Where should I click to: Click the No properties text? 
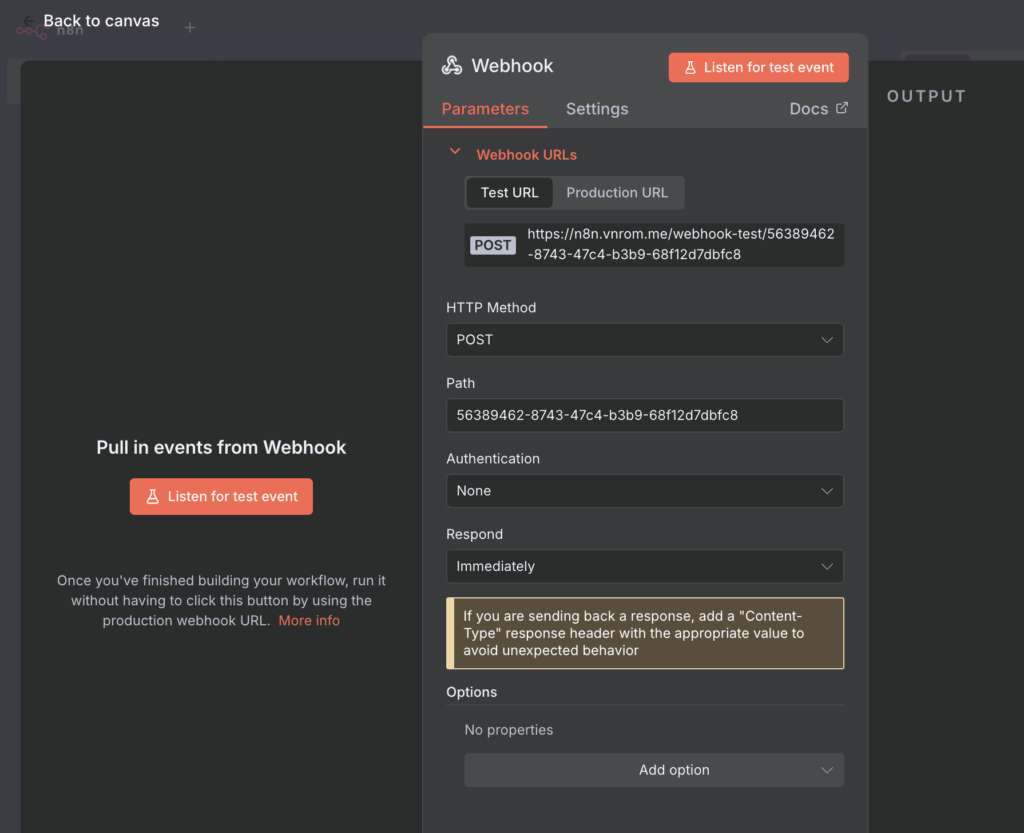[x=509, y=730]
